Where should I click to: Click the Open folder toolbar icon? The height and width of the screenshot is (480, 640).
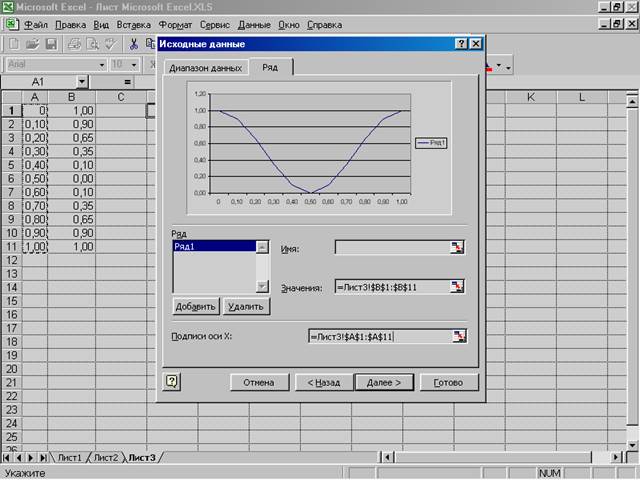[33, 44]
